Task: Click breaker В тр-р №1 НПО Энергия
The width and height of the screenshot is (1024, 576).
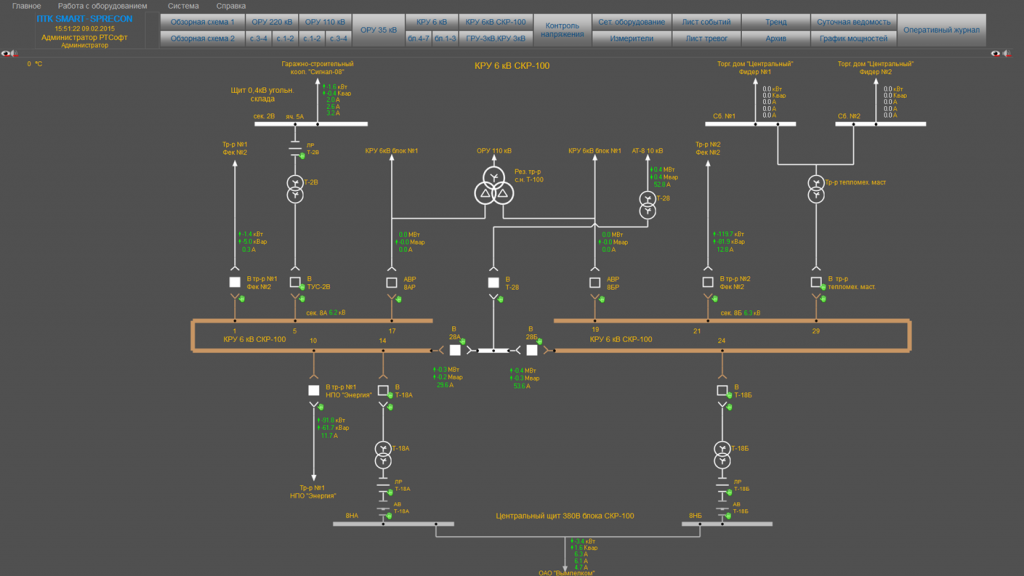Action: tap(313, 391)
